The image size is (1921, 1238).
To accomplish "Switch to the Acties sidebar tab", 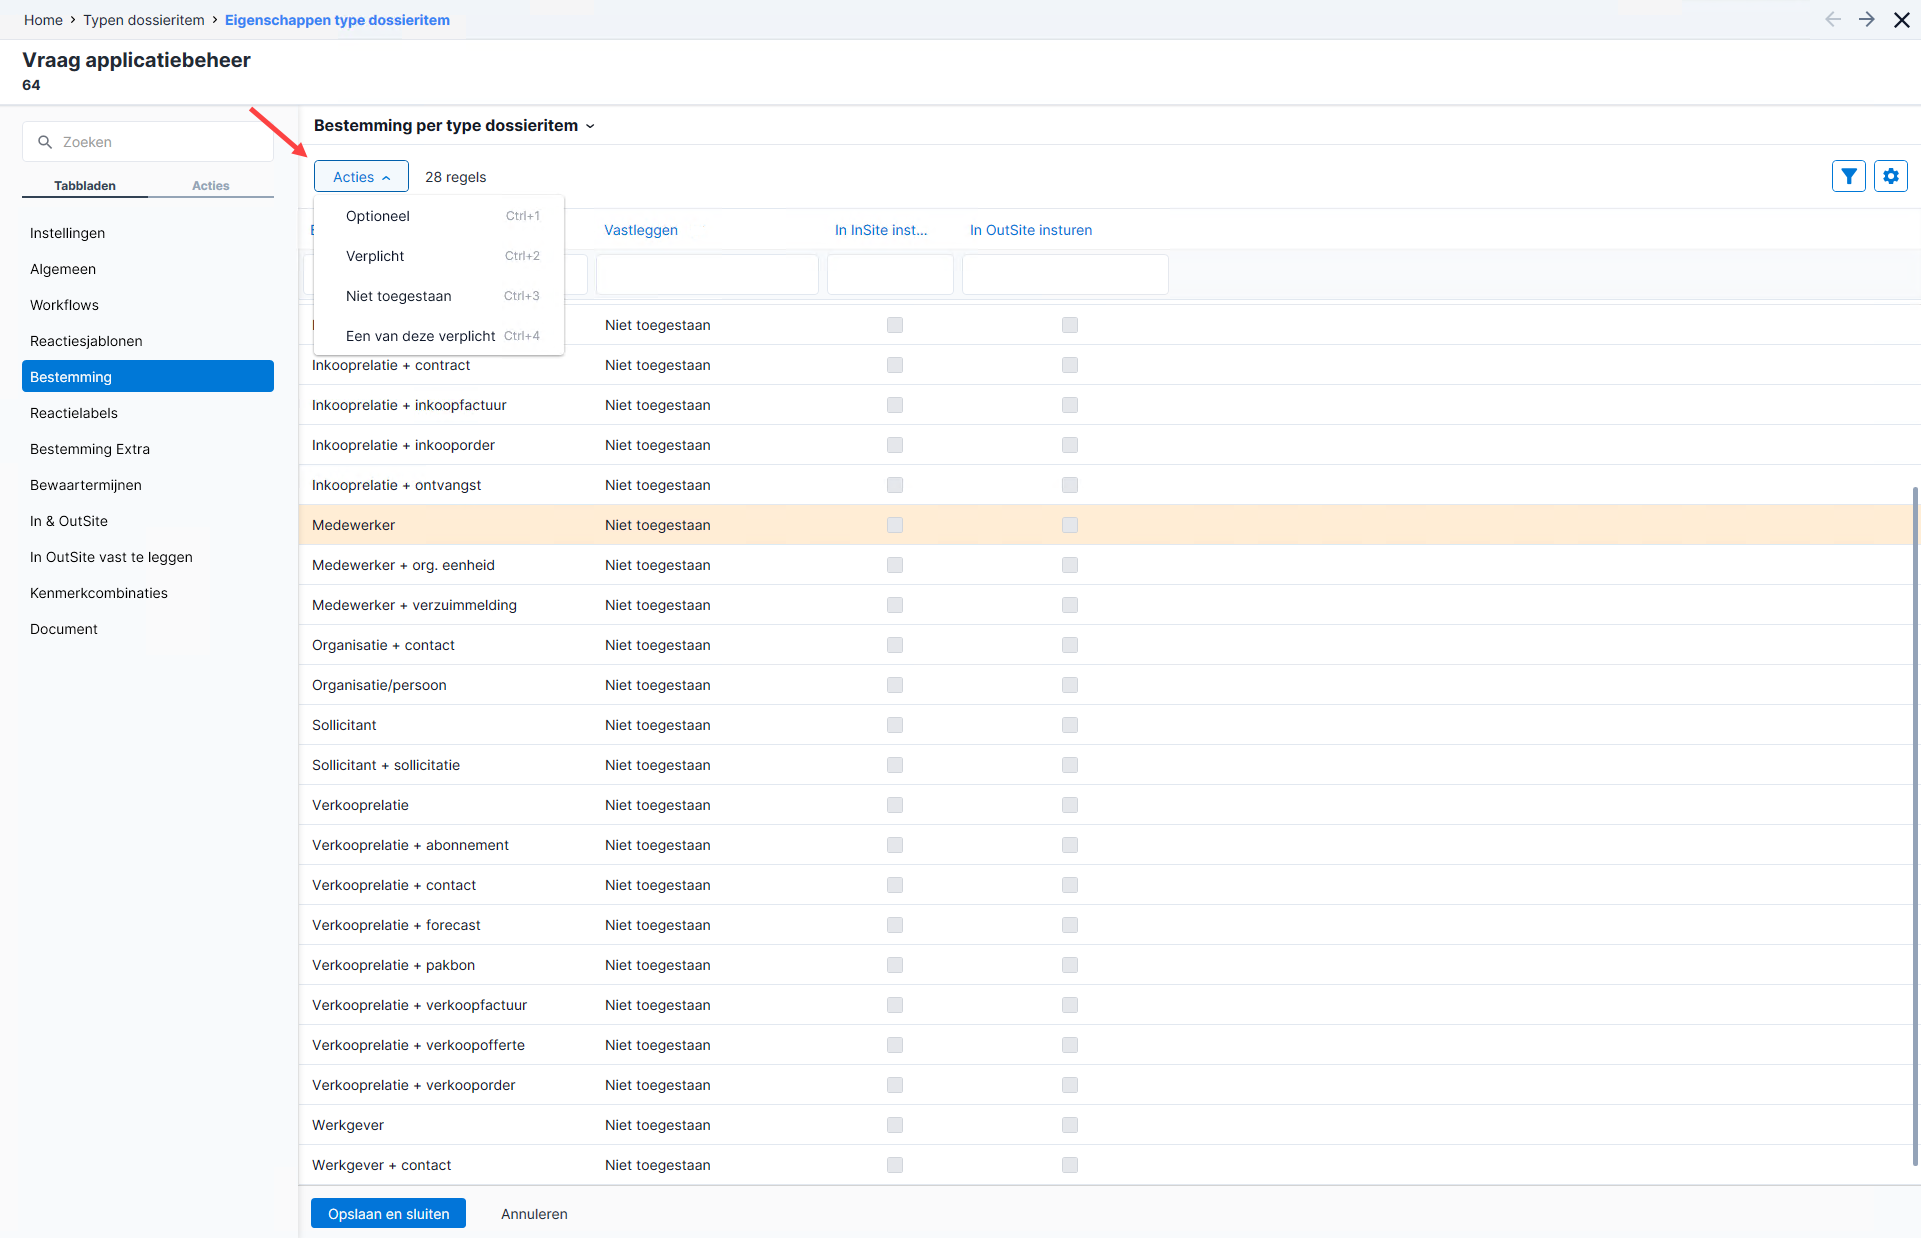I will point(210,186).
